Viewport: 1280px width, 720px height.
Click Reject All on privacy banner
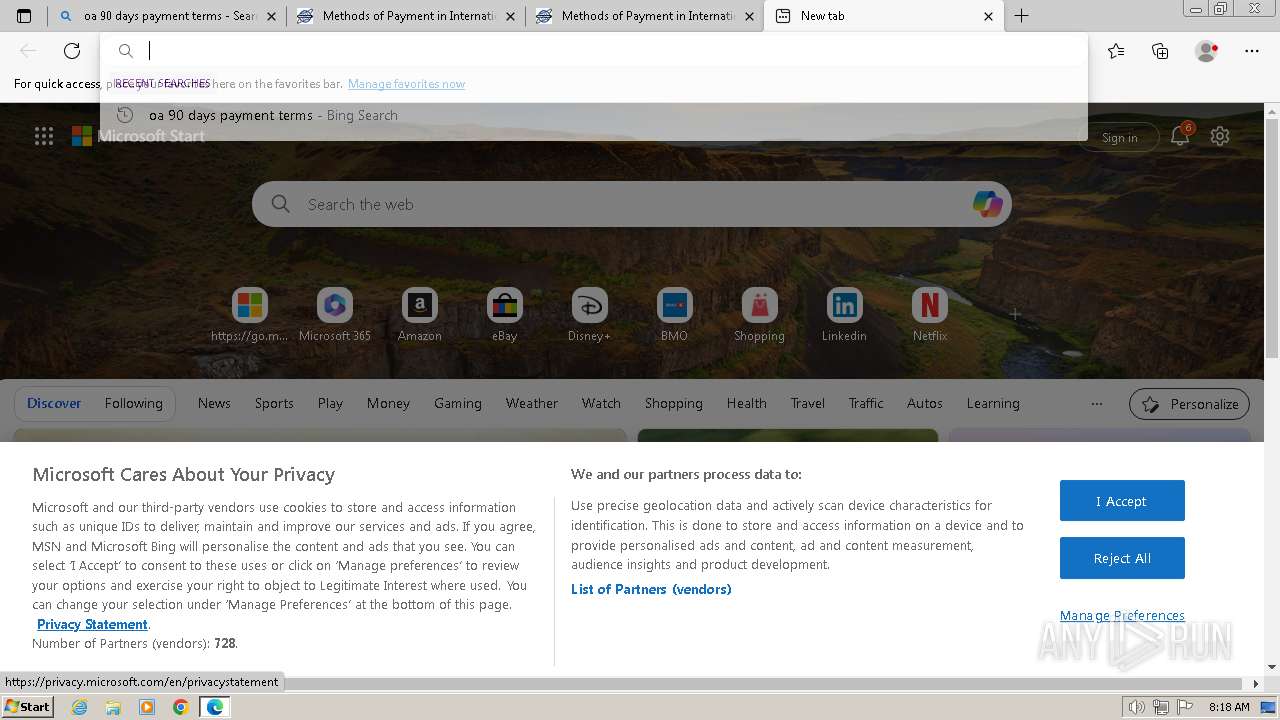click(1122, 558)
